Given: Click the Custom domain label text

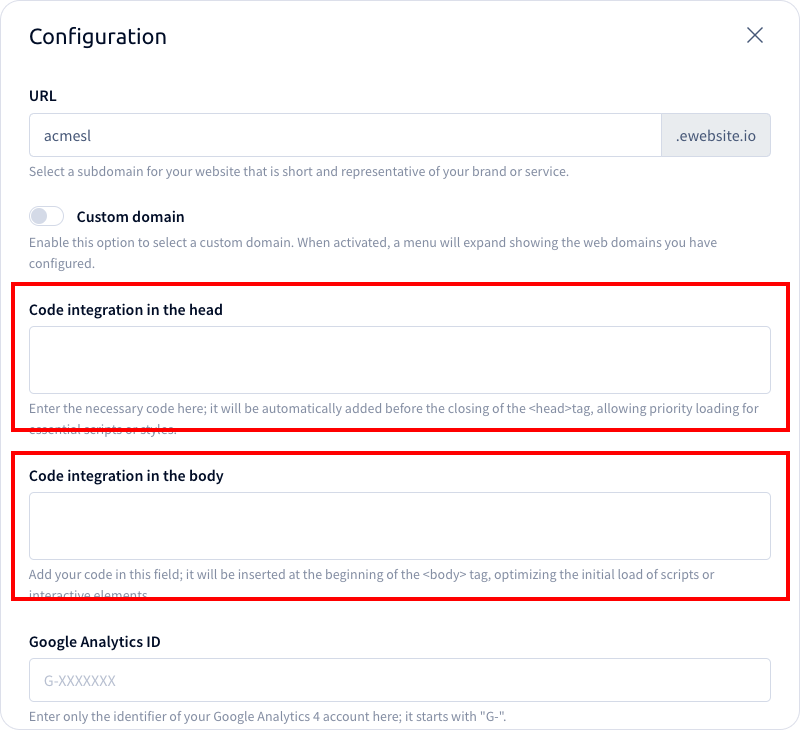Looking at the screenshot, I should click(x=130, y=216).
